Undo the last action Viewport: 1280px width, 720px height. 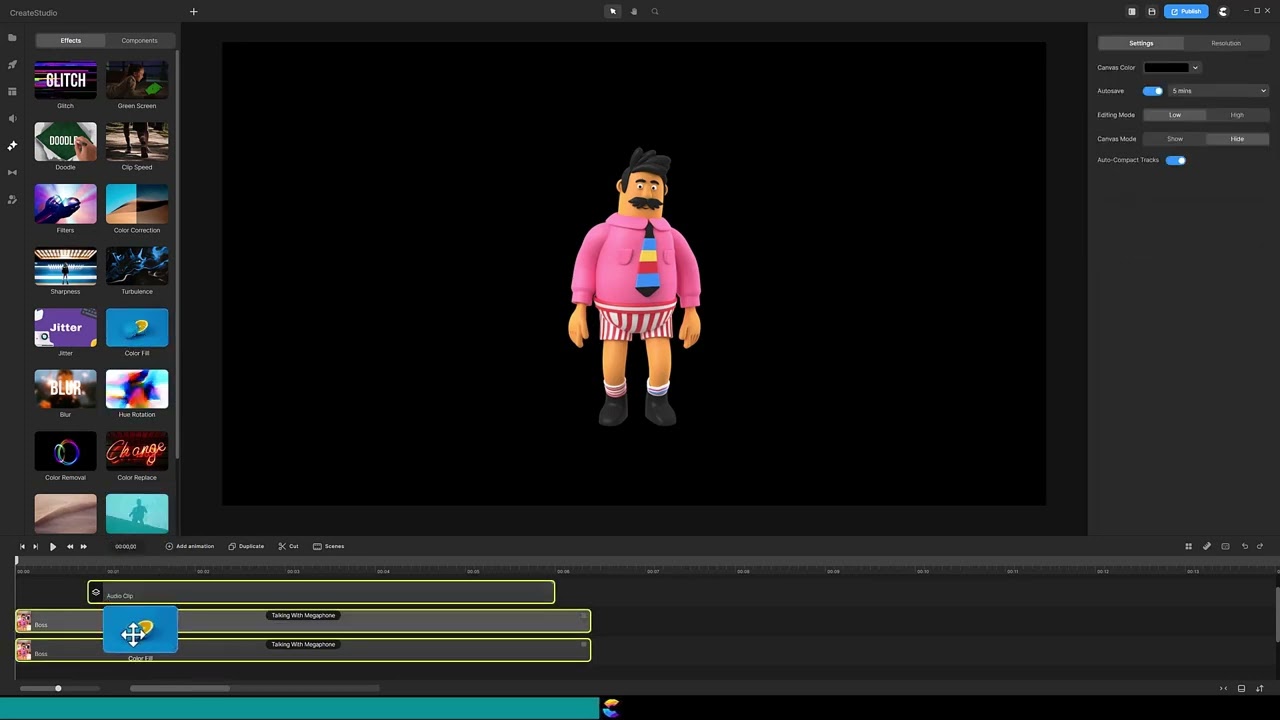(1244, 546)
